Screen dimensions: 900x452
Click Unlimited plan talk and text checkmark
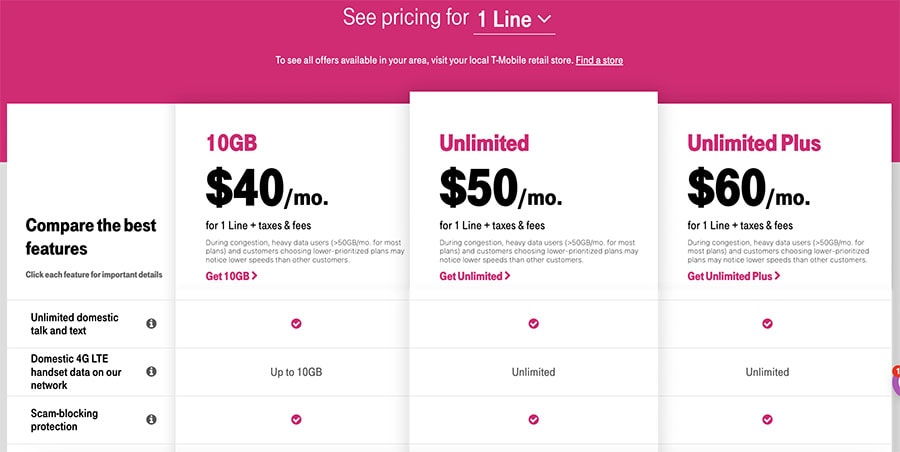pyautogui.click(x=534, y=324)
